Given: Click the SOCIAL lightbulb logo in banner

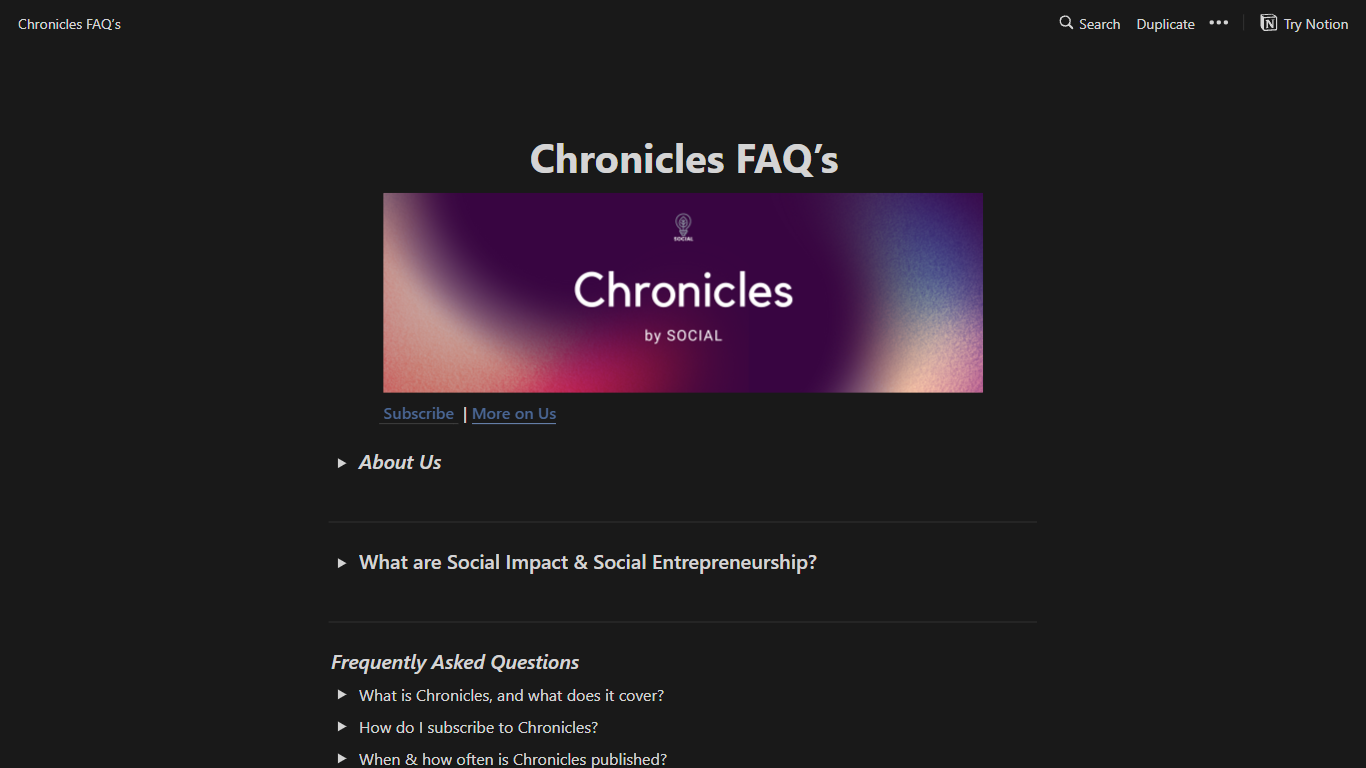Looking at the screenshot, I should (x=683, y=227).
